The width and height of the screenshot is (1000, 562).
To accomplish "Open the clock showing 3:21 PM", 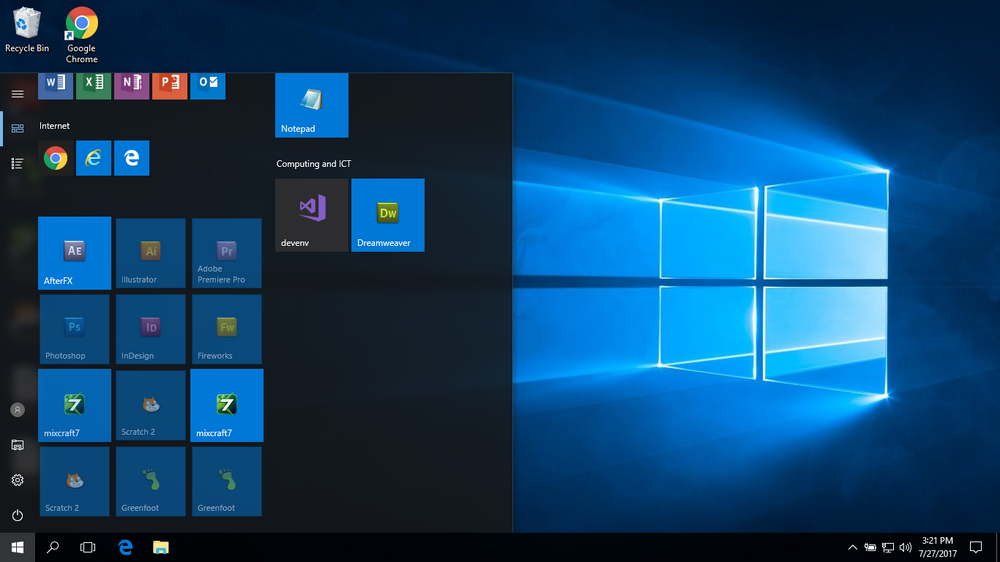I will click(938, 547).
